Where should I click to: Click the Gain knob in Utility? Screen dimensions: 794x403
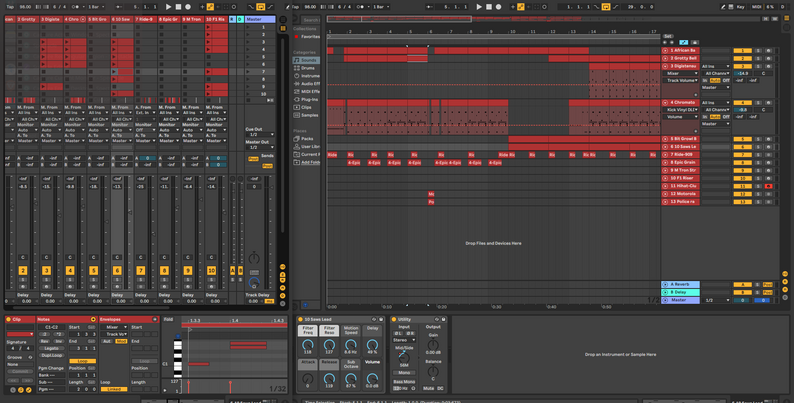pyautogui.click(x=433, y=345)
